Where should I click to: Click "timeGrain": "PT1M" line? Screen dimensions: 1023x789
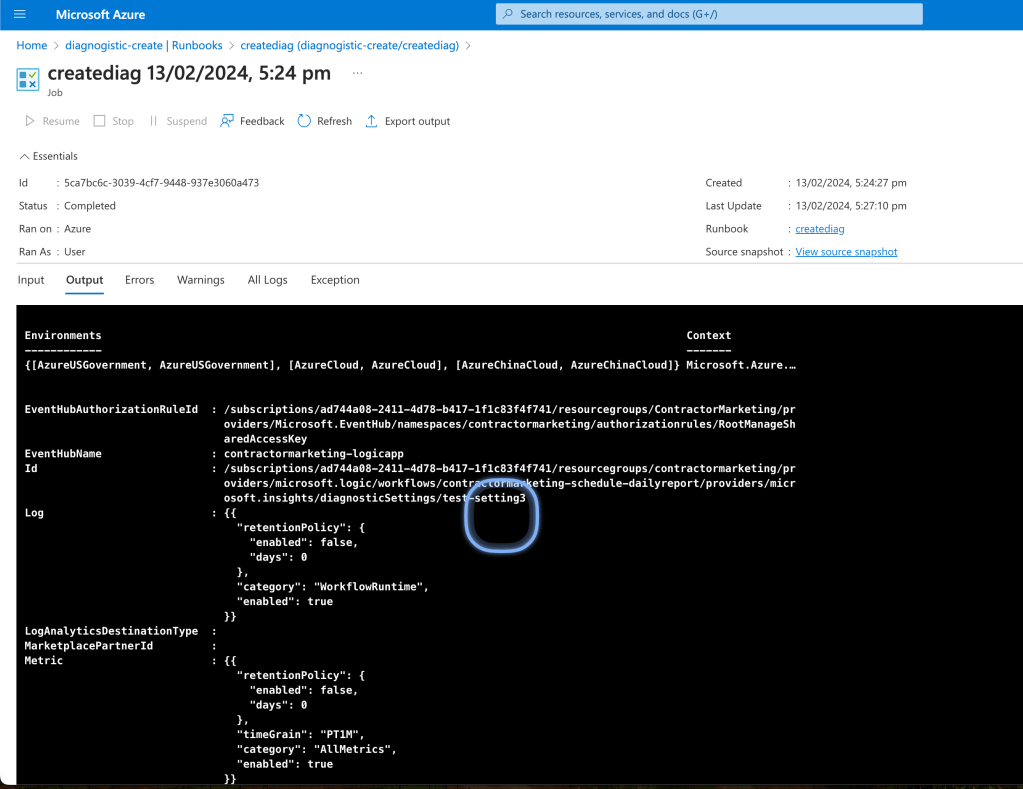coord(301,734)
